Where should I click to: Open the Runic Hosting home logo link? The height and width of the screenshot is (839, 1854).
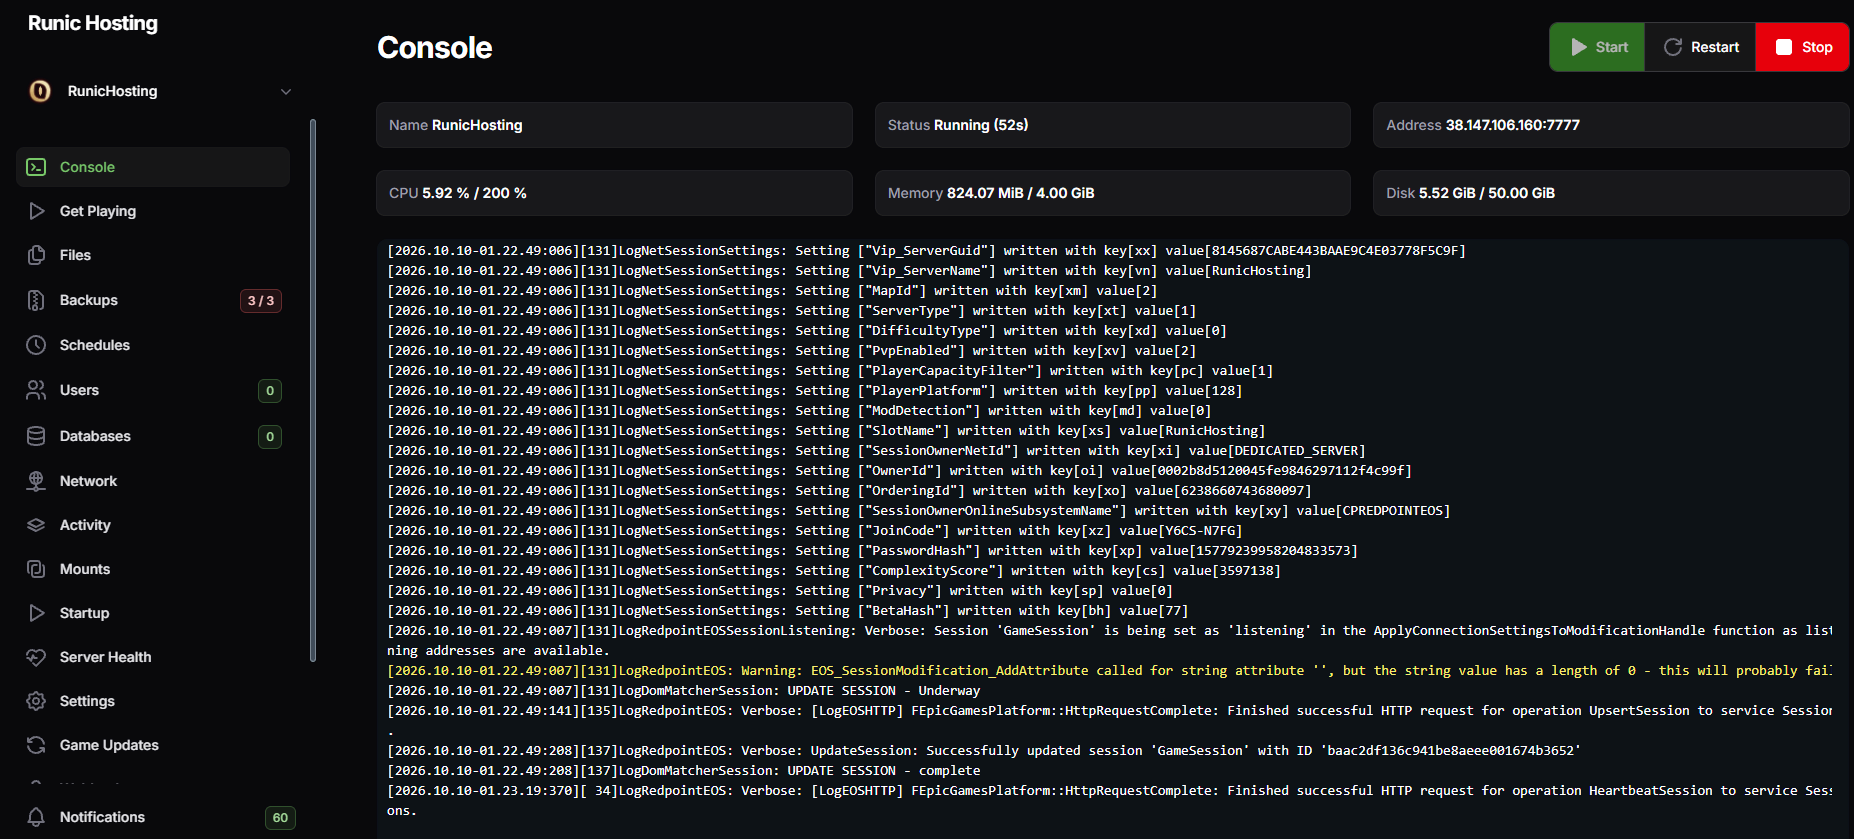pyautogui.click(x=93, y=23)
